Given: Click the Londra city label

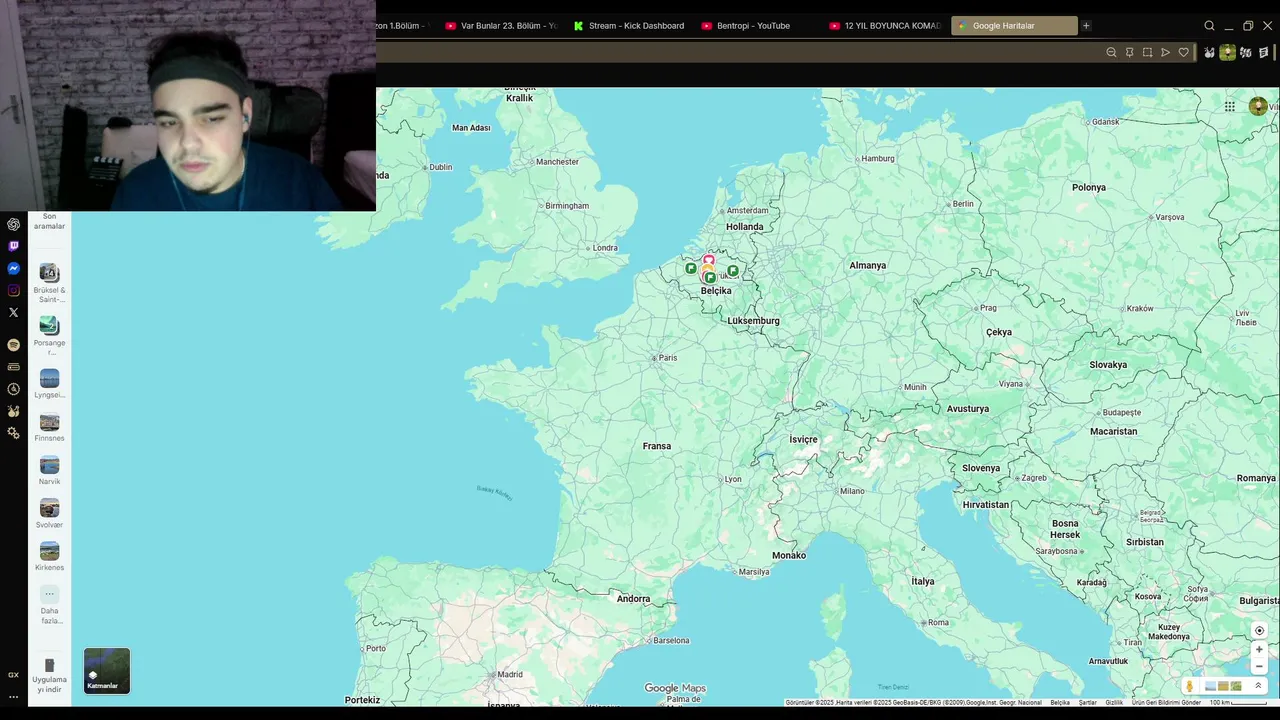Looking at the screenshot, I should coord(605,248).
